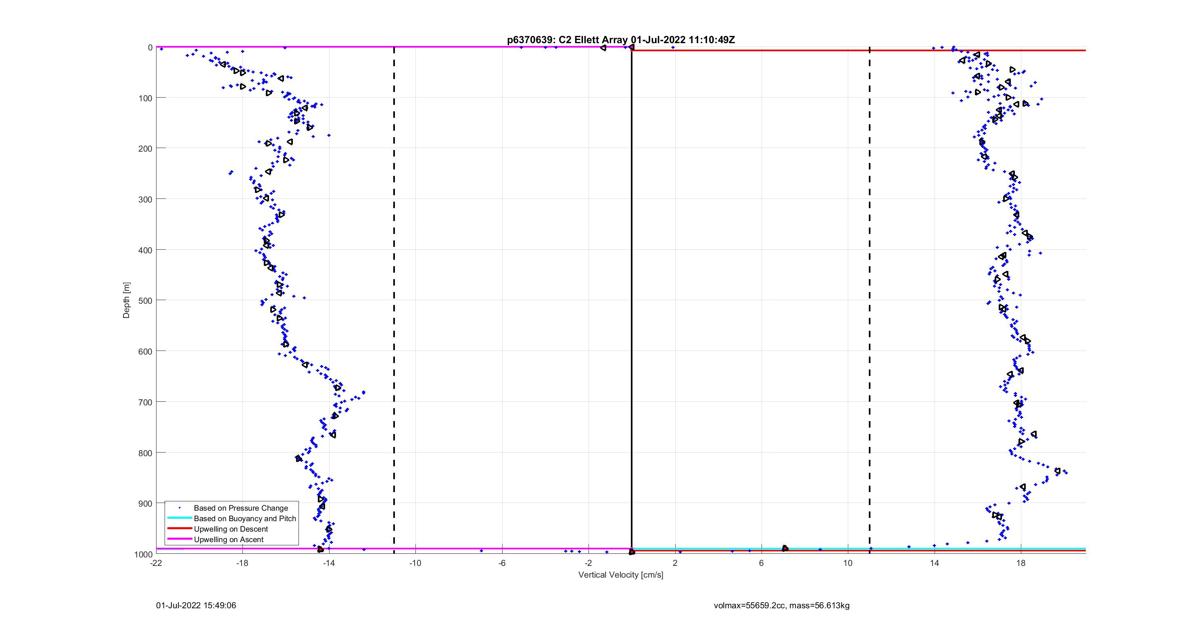Select the 'Depth [m]' y-axis label
1200x622 pixels.
pyautogui.click(x=127, y=300)
